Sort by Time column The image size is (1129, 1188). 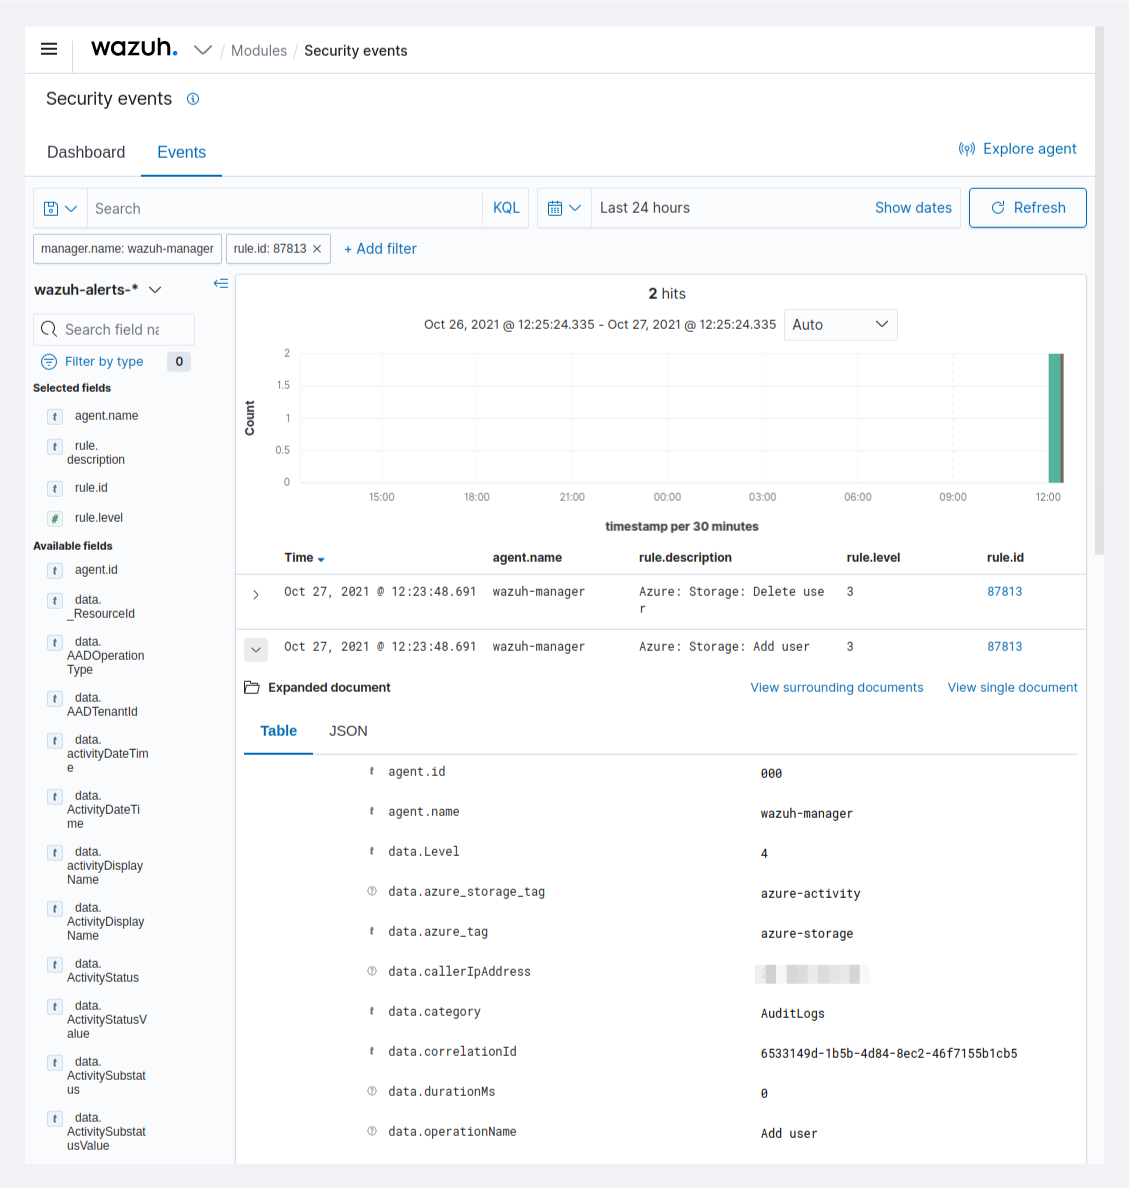coord(304,558)
